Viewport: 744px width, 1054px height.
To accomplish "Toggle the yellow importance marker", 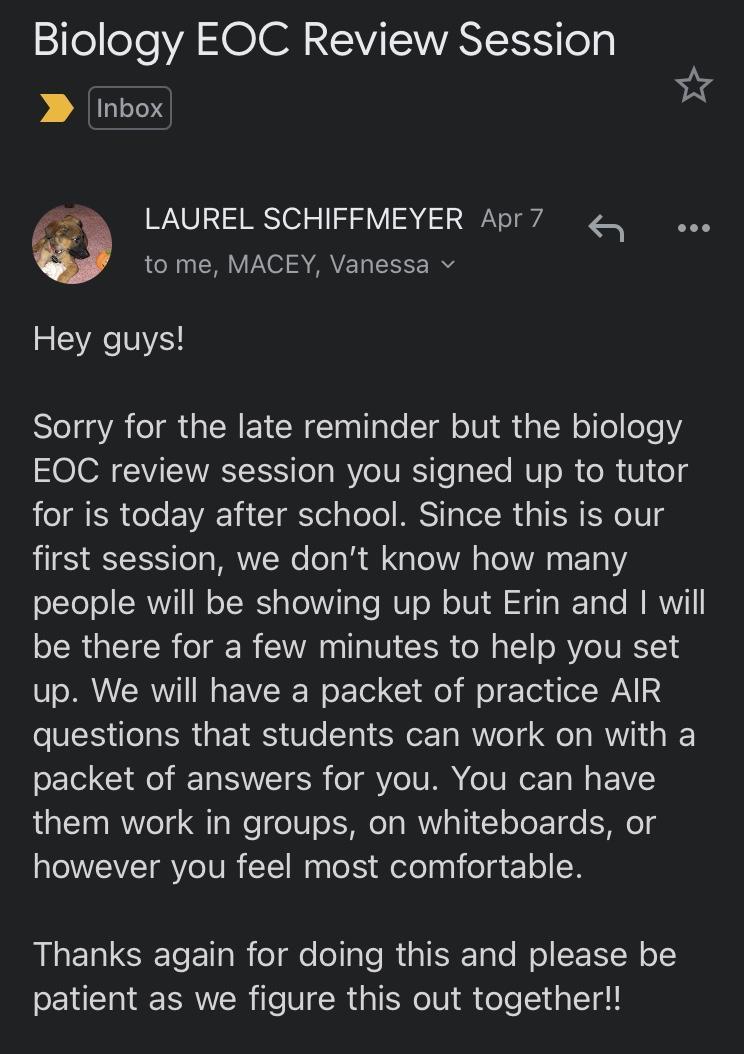I will [x=56, y=108].
